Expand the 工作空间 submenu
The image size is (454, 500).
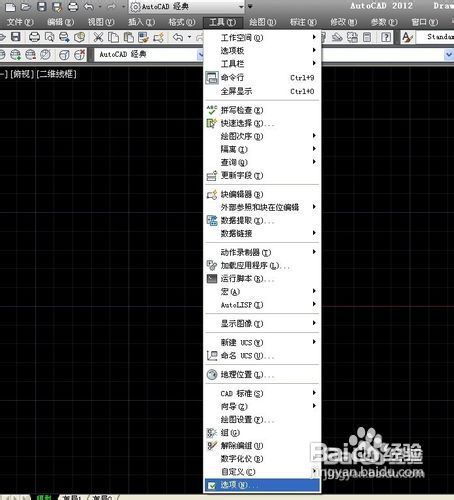click(x=262, y=38)
